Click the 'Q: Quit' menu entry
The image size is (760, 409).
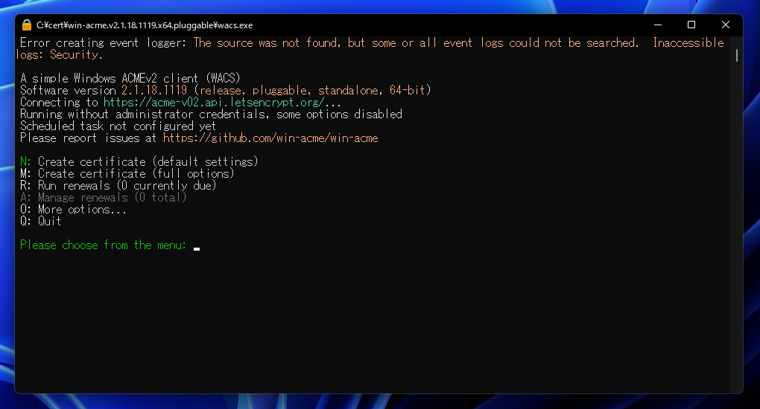(x=41, y=222)
